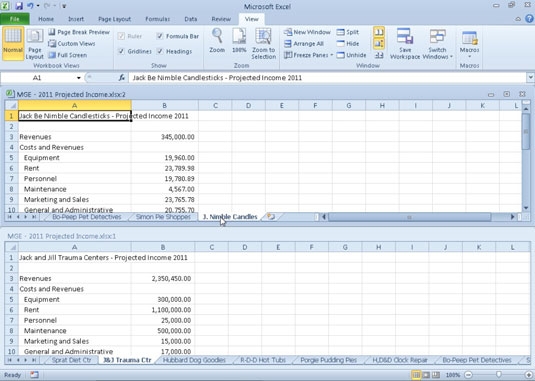The image size is (535, 381).
Task: Uncheck the Formula Bar checkbox
Action: click(x=160, y=36)
